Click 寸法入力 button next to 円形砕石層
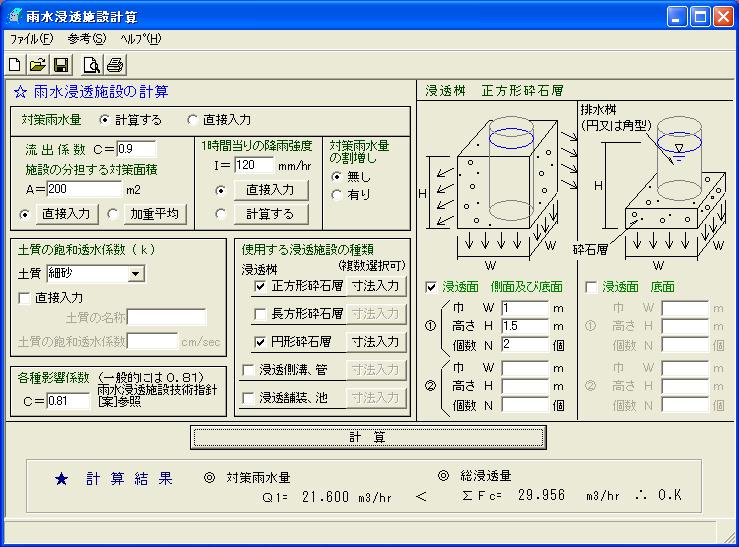Screen dimensions: 739x547 tap(376, 342)
